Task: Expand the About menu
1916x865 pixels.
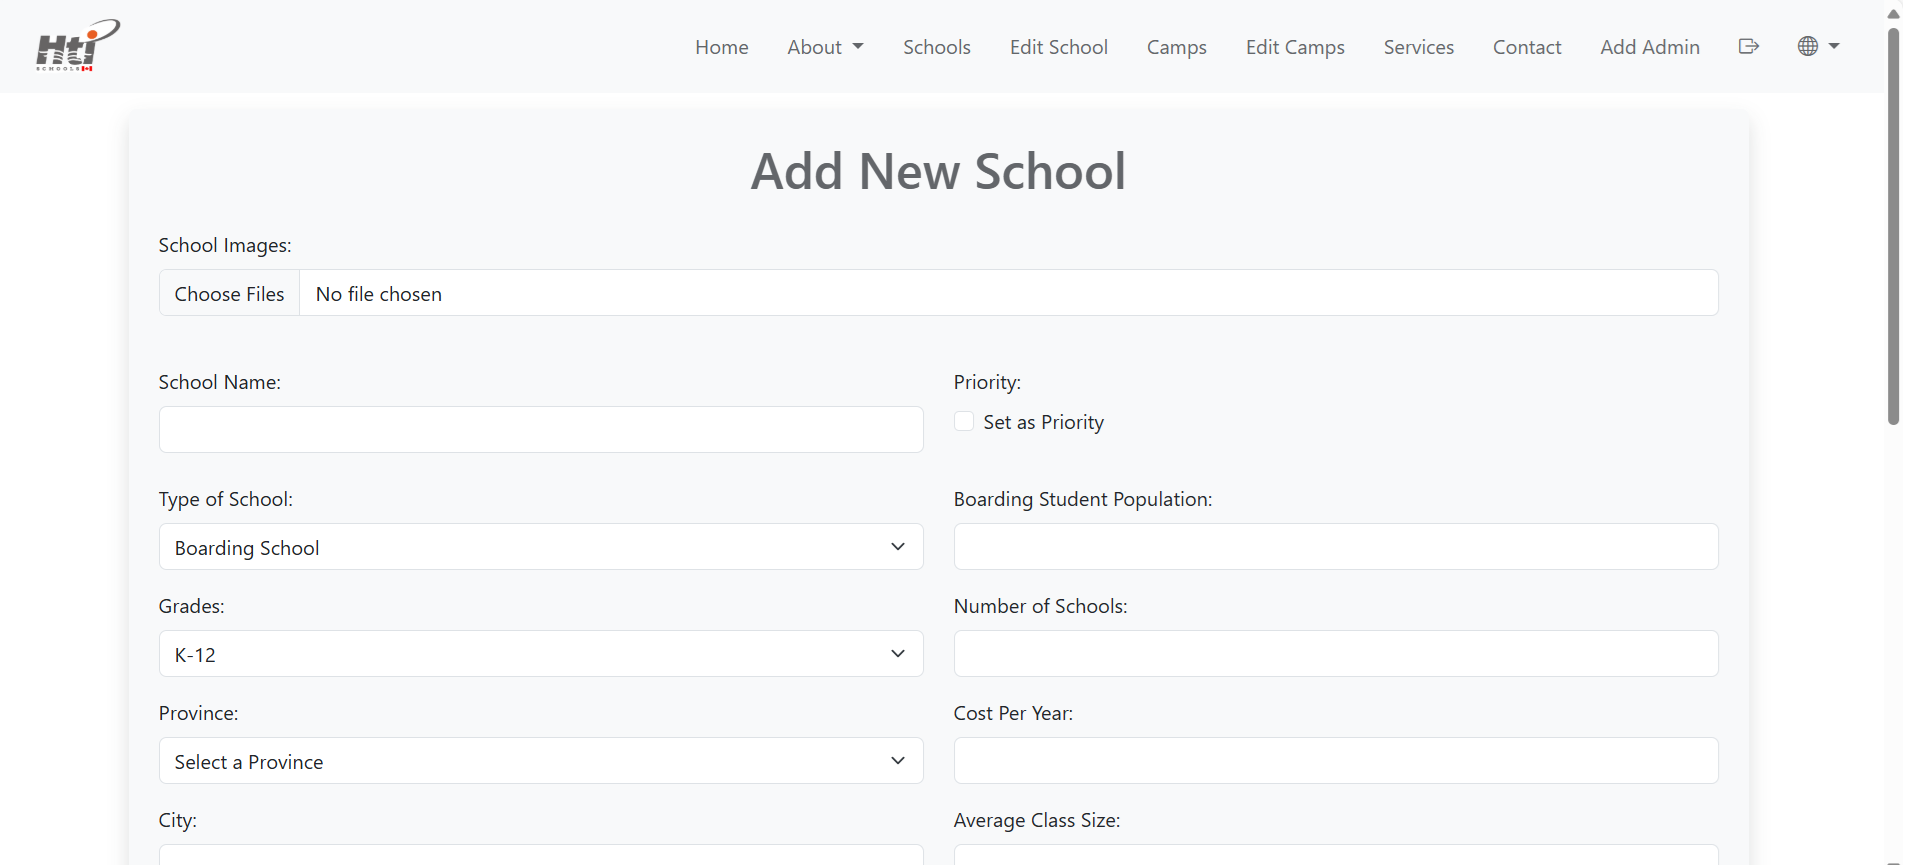Action: (x=824, y=47)
